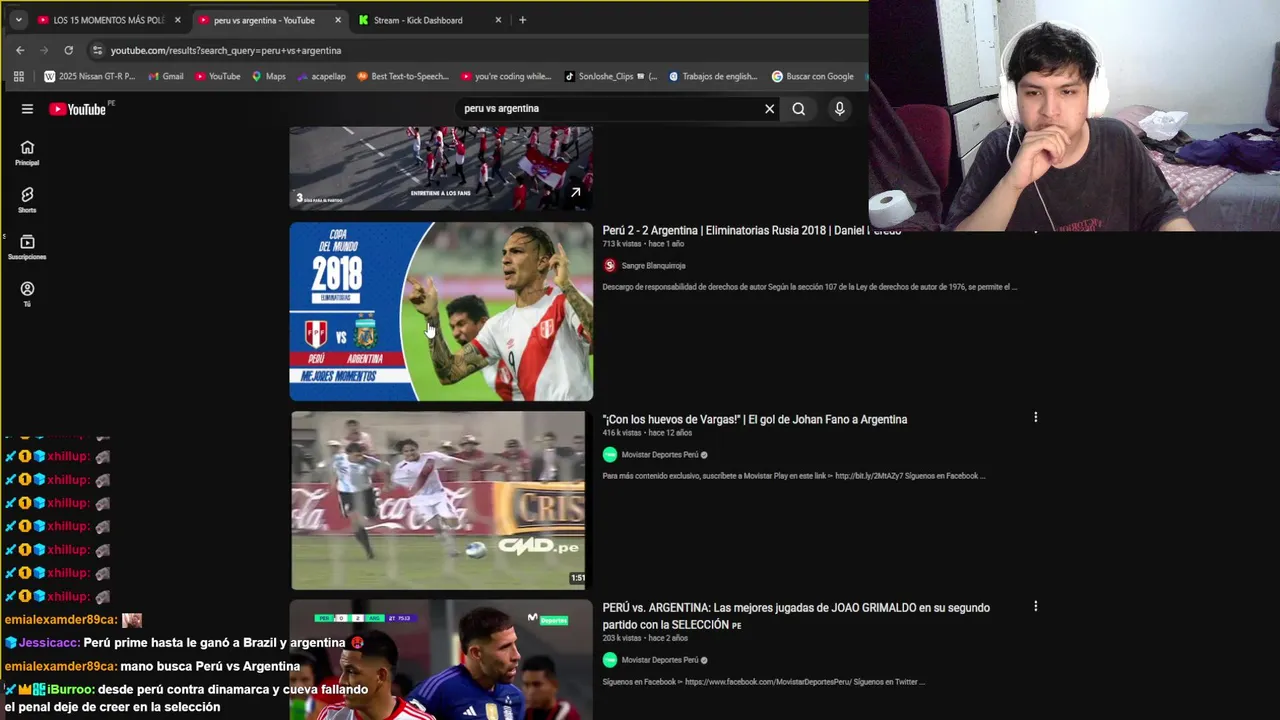
Task: Close the Stream - Kick Dashboard tab
Action: (x=498, y=20)
